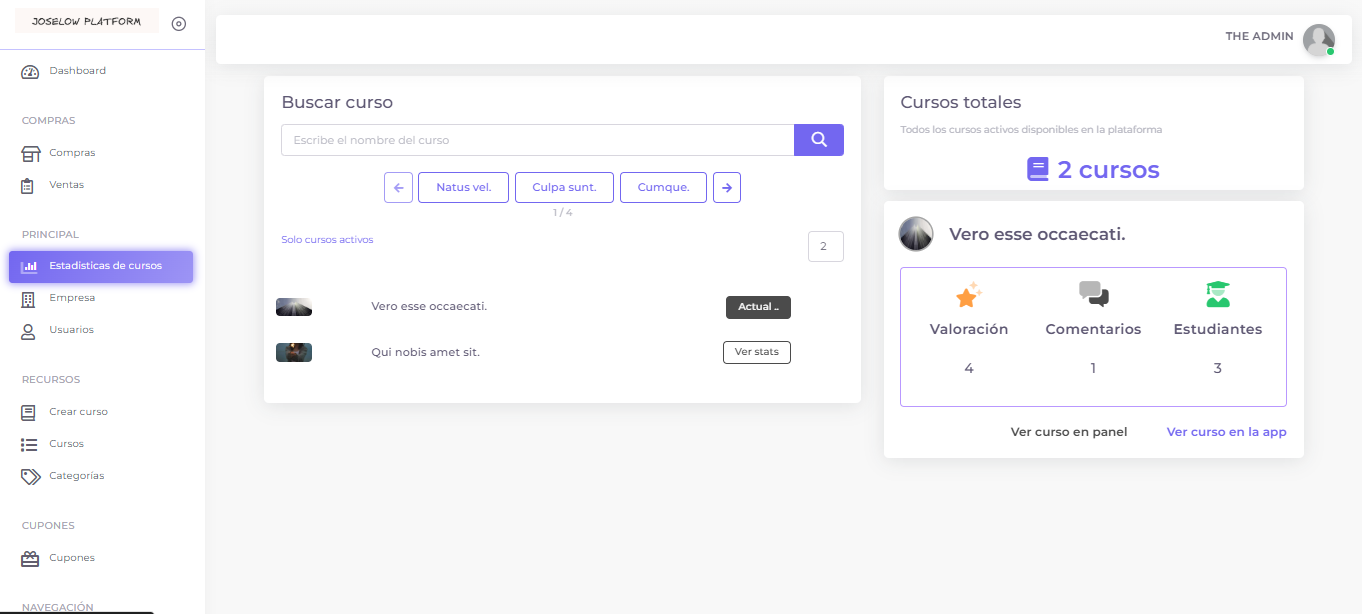Click the Empresa building icon
This screenshot has width=1362, height=614.
click(x=29, y=299)
